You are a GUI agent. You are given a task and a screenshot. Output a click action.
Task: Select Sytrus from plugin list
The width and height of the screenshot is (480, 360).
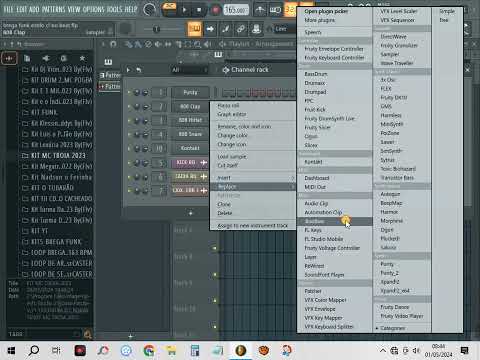[x=388, y=160]
